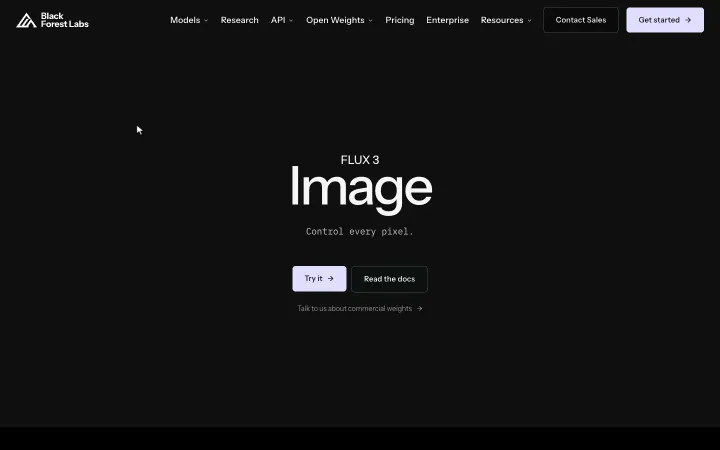This screenshot has width=720, height=450.
Task: Click the Black Forest Labs triangle logo icon
Action: click(x=26, y=20)
